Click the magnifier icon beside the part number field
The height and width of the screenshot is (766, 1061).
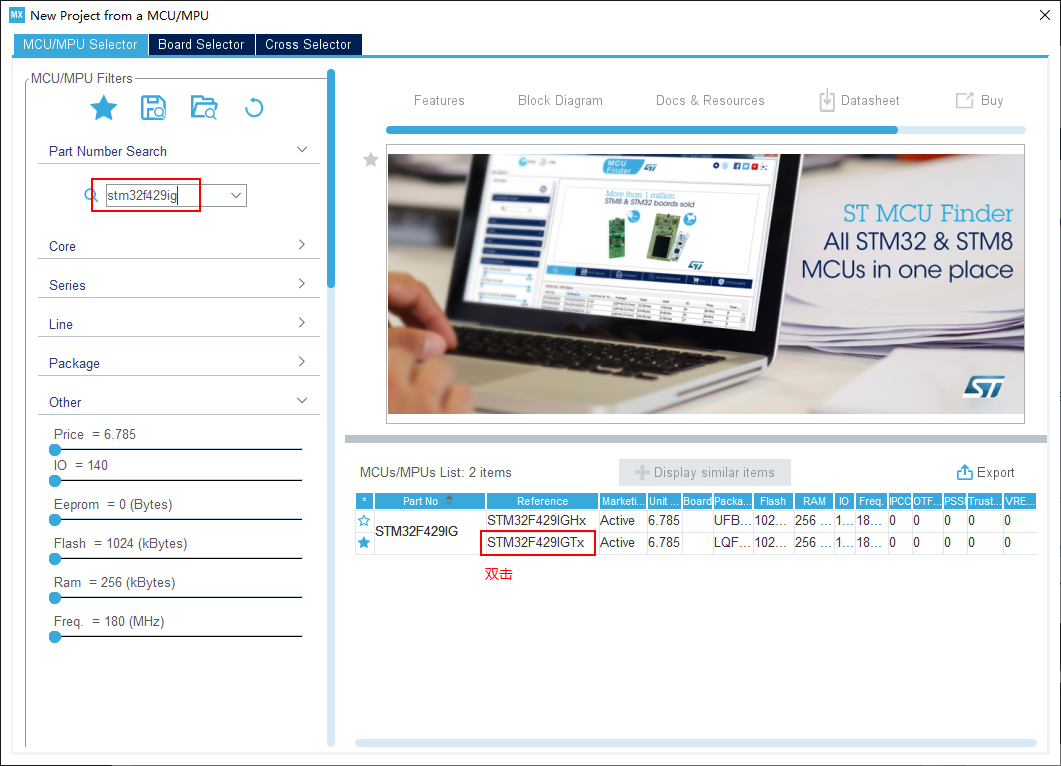(x=91, y=196)
